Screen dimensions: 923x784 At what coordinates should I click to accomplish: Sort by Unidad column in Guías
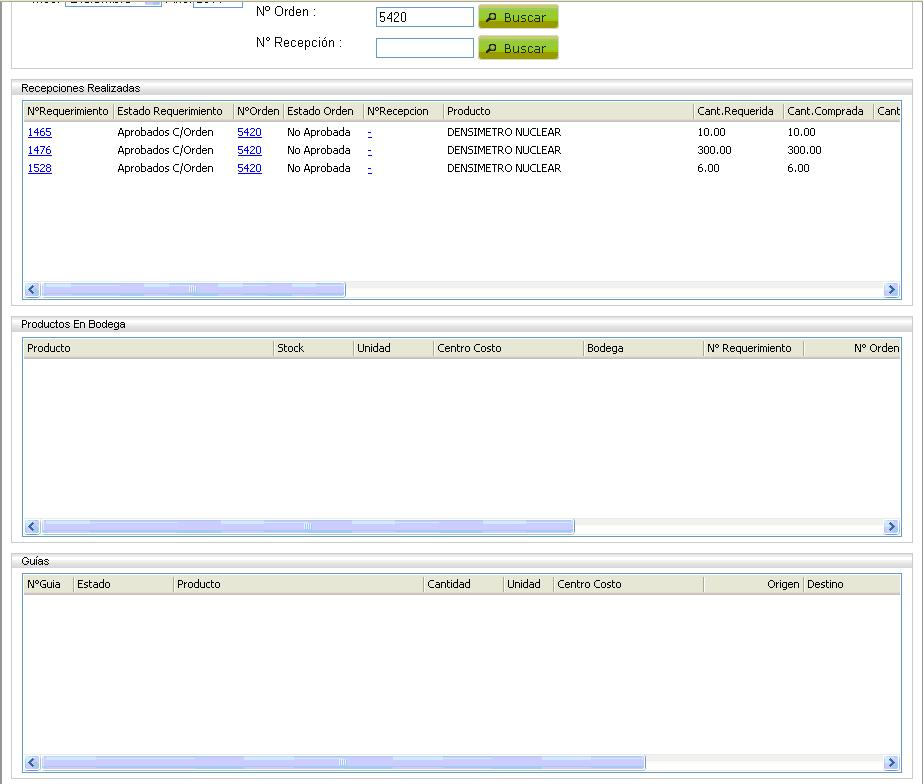528,584
